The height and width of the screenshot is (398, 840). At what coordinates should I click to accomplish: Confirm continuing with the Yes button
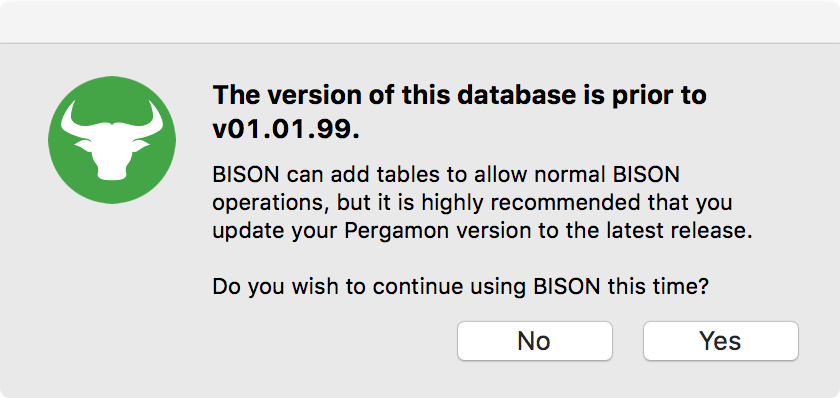pyautogui.click(x=721, y=341)
